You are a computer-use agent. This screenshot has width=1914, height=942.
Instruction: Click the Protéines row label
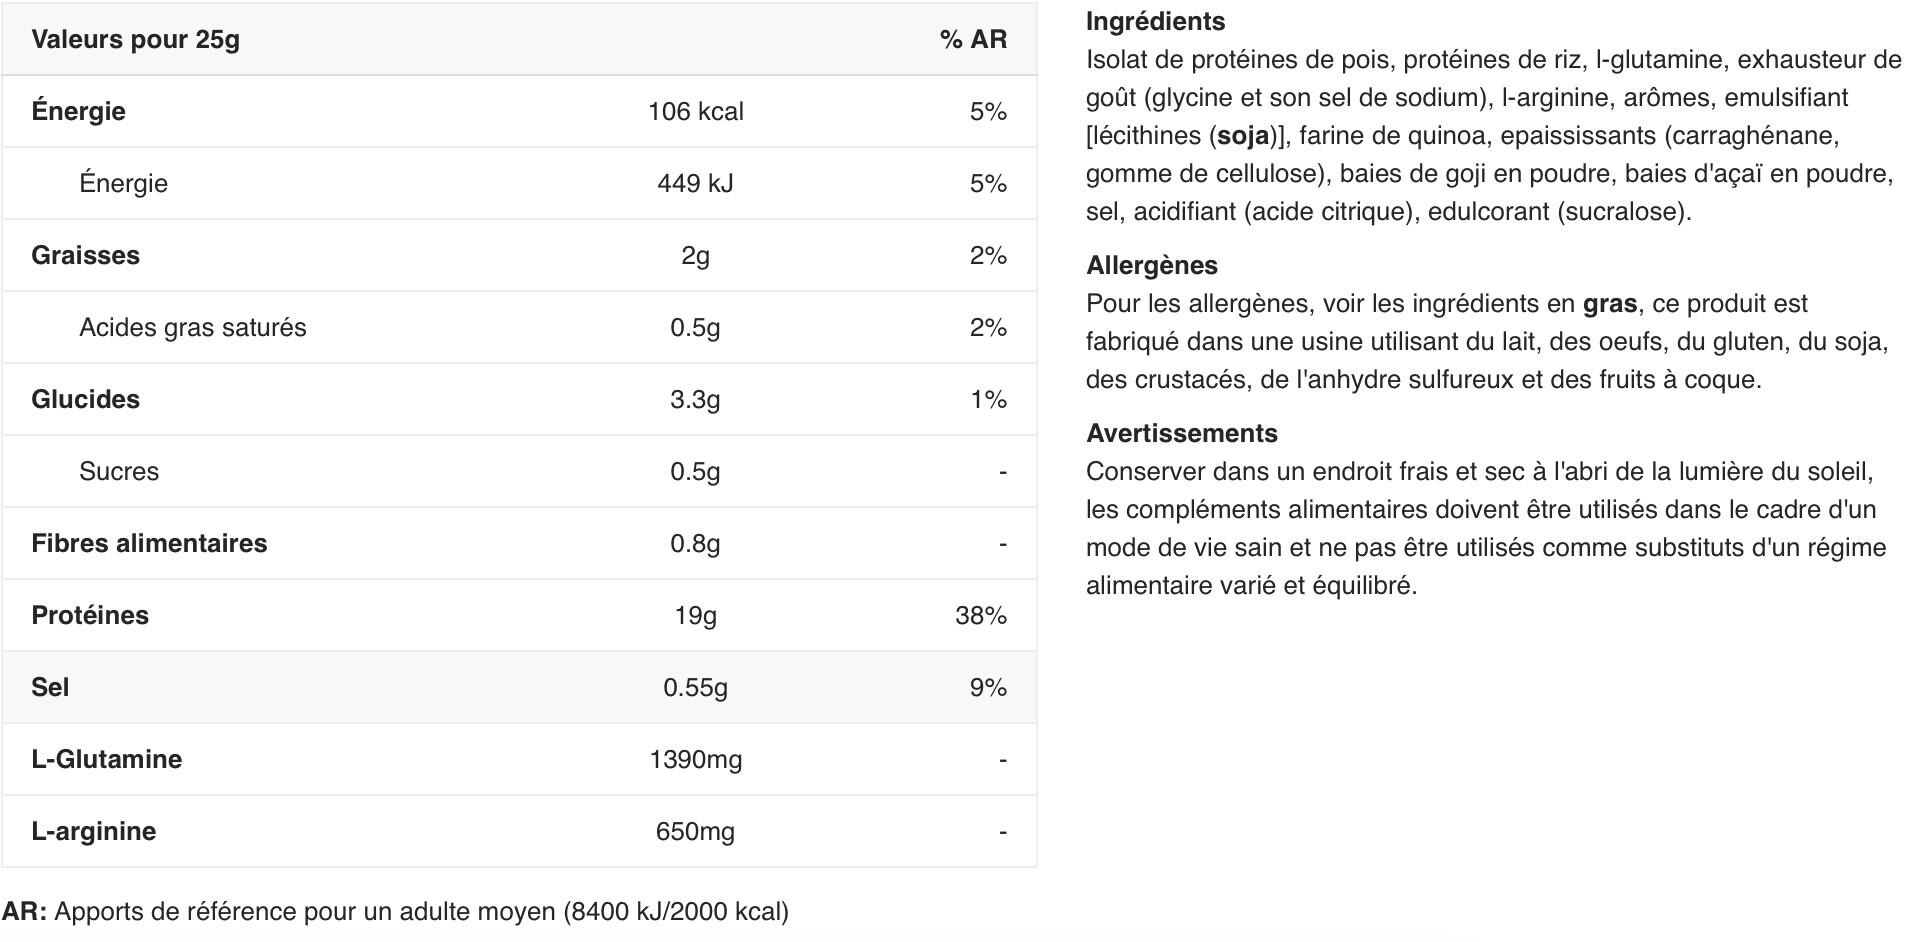(x=90, y=615)
